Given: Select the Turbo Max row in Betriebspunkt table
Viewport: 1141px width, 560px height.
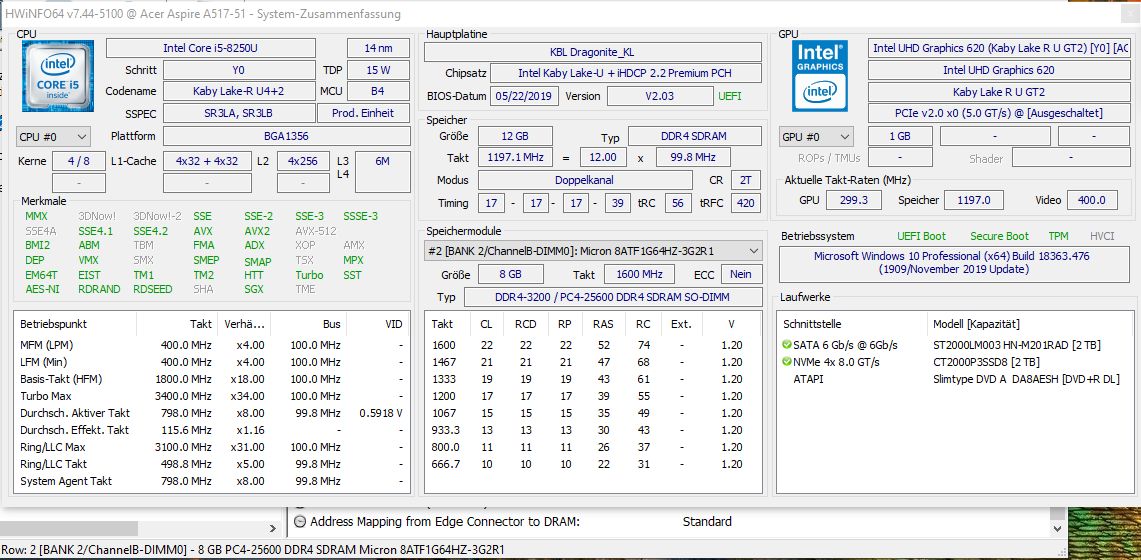Looking at the screenshot, I should click(x=211, y=396).
